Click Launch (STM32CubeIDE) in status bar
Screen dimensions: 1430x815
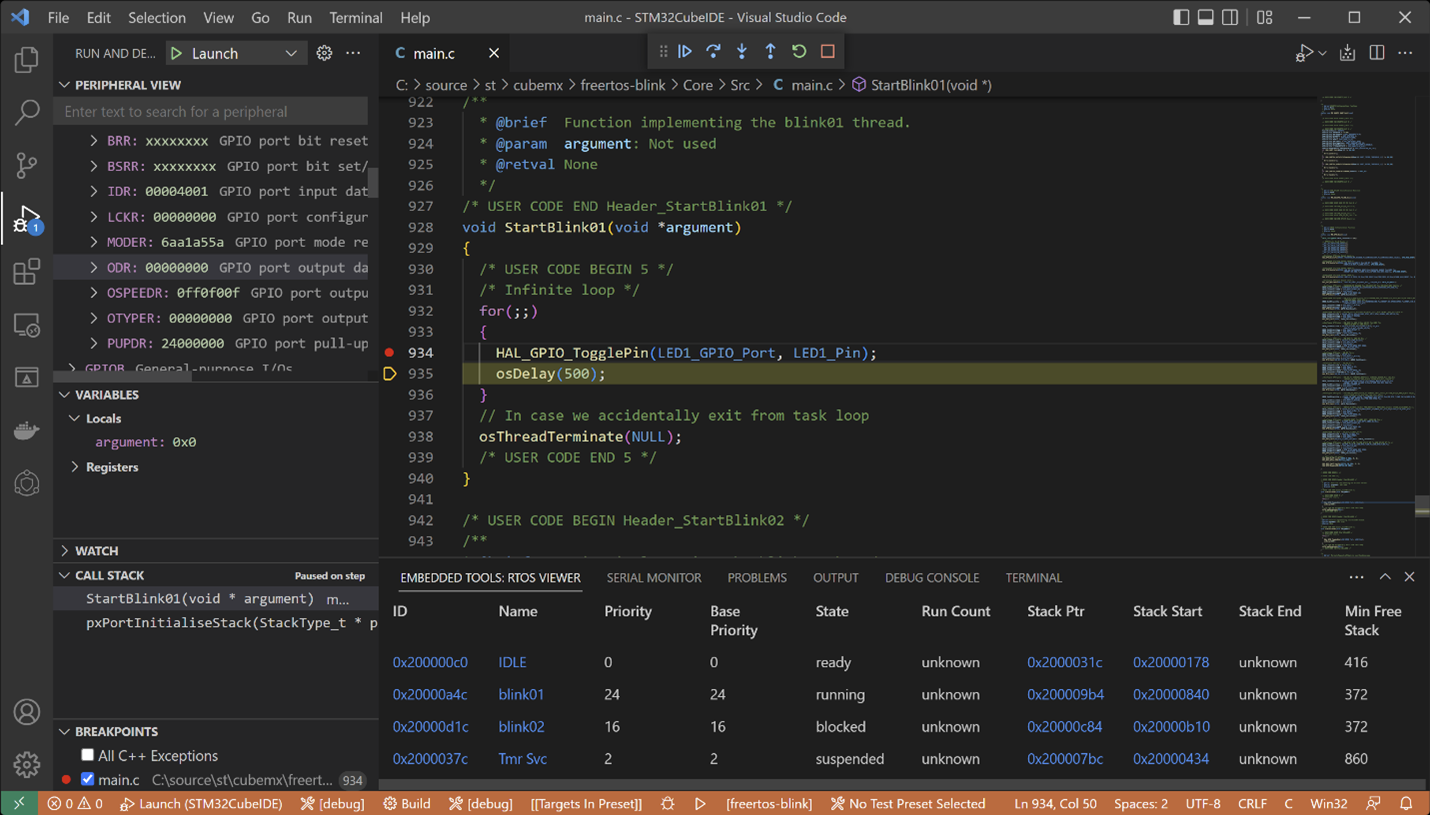(x=201, y=803)
